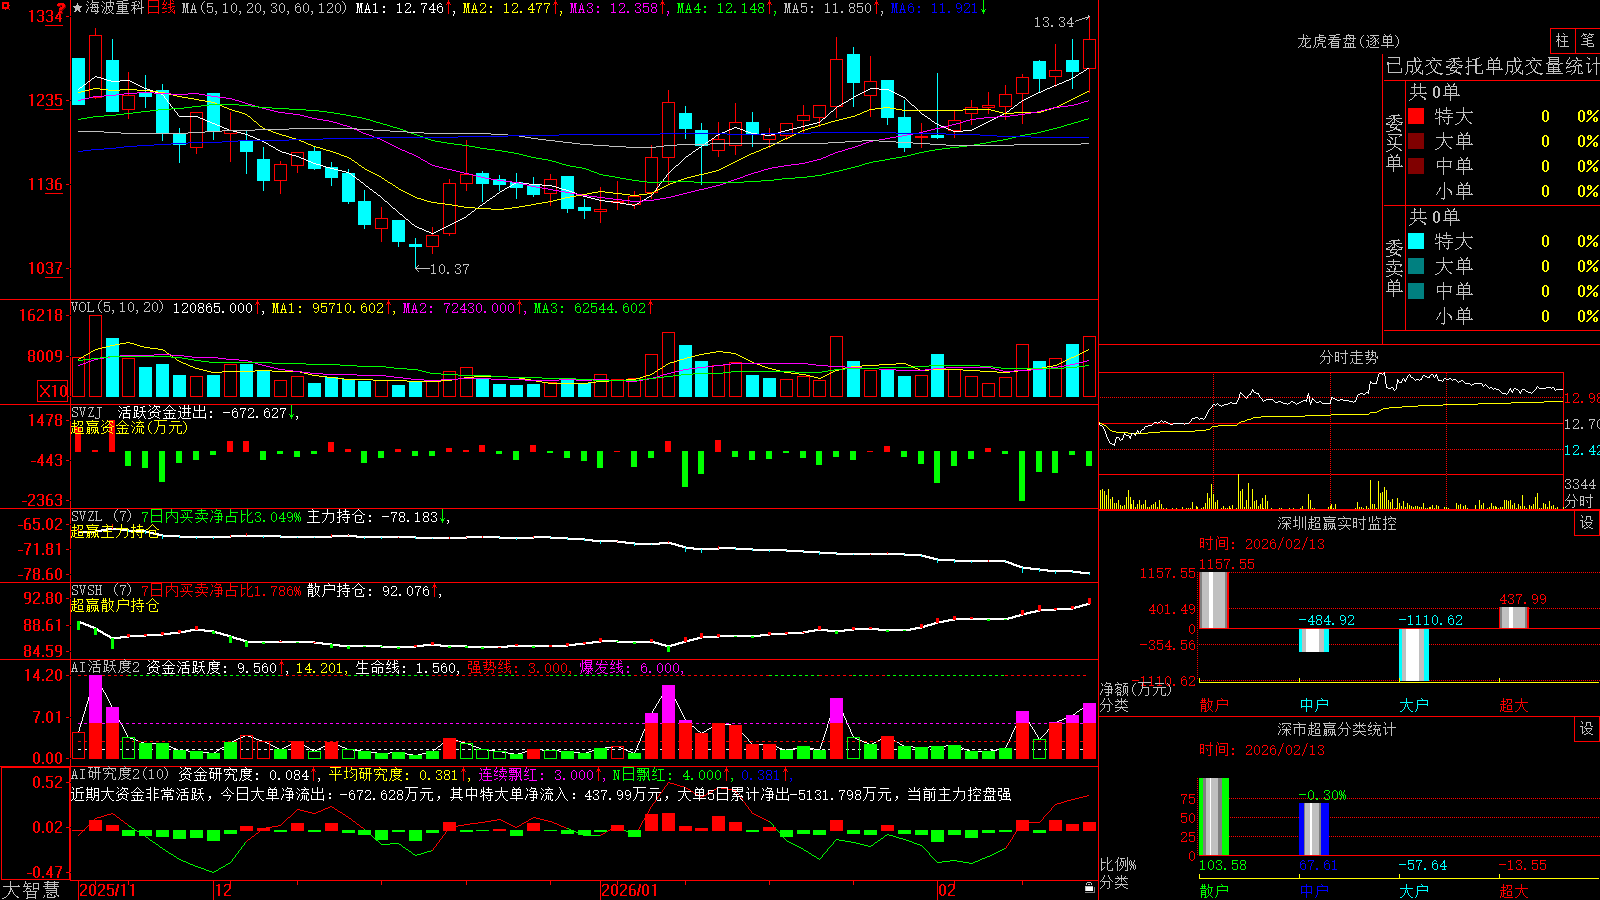The width and height of the screenshot is (1600, 900).
Task: Select the 龙虎看盘(逐单) panel title
Action: coord(1348,41)
